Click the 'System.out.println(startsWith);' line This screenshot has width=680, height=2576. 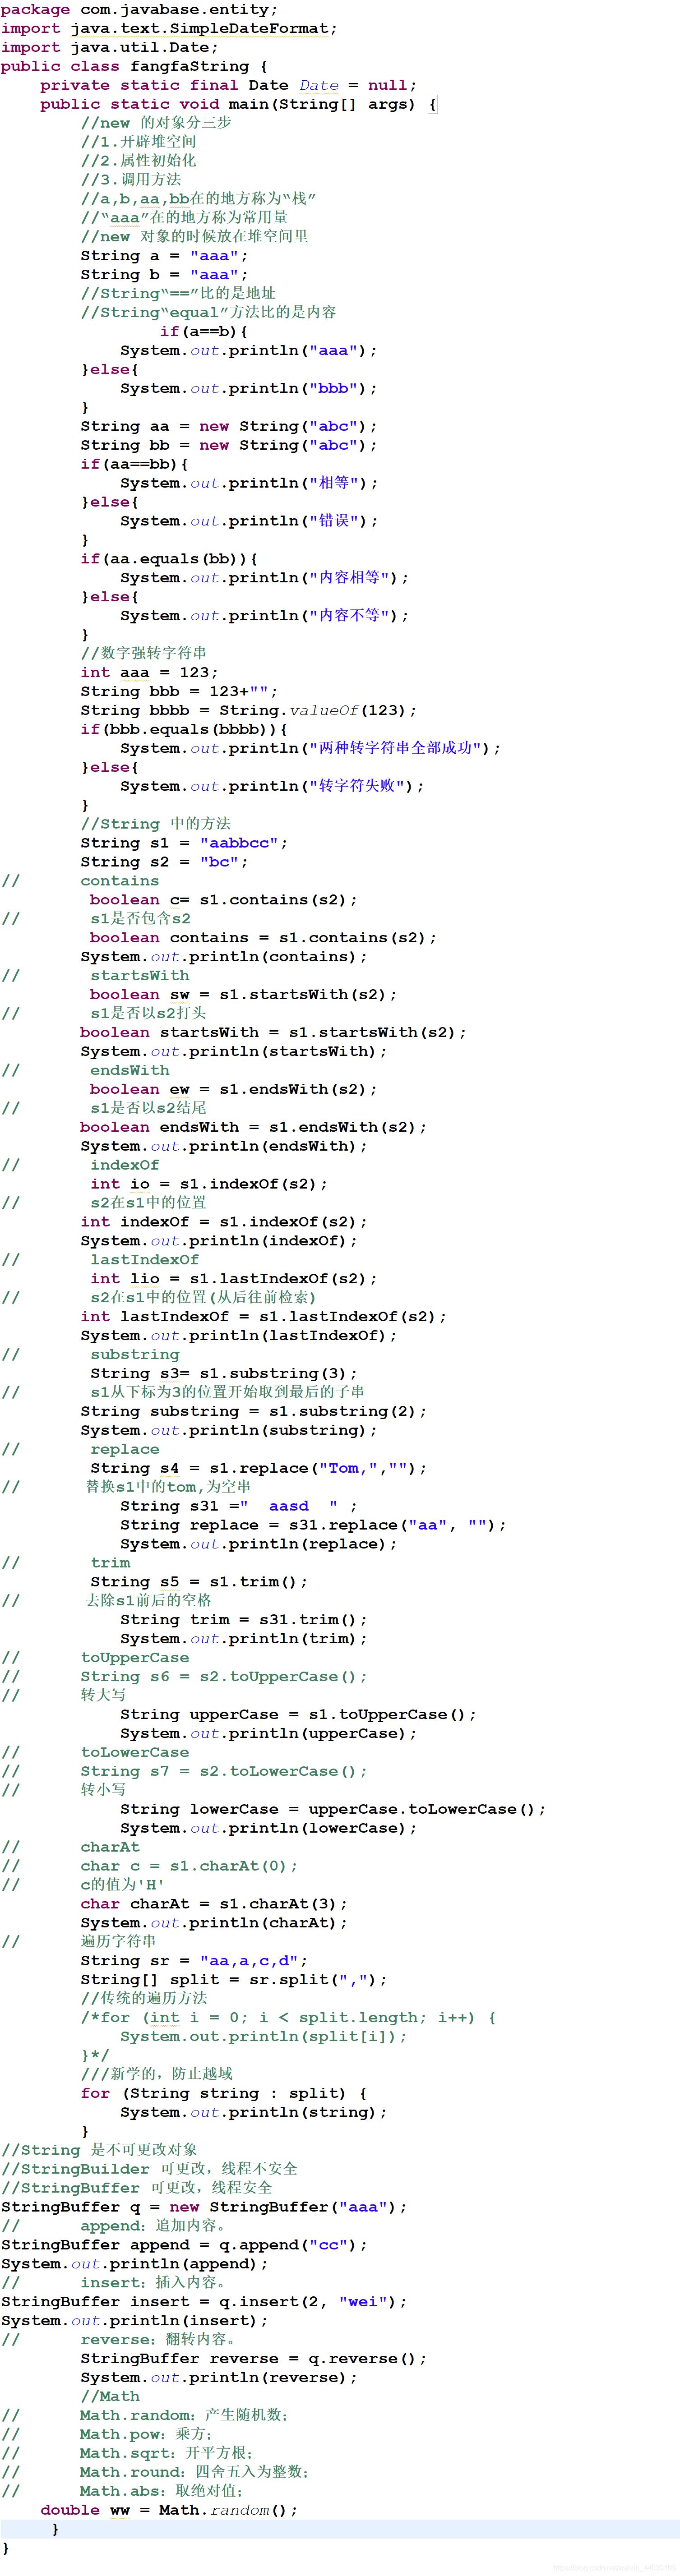234,1052
